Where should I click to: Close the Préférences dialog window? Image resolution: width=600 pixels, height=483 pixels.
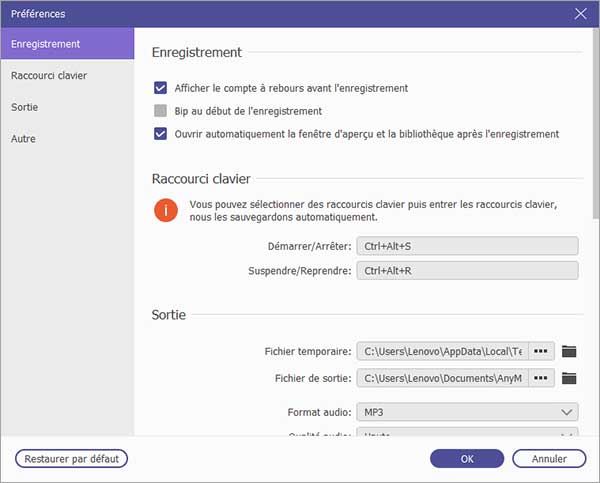(581, 14)
